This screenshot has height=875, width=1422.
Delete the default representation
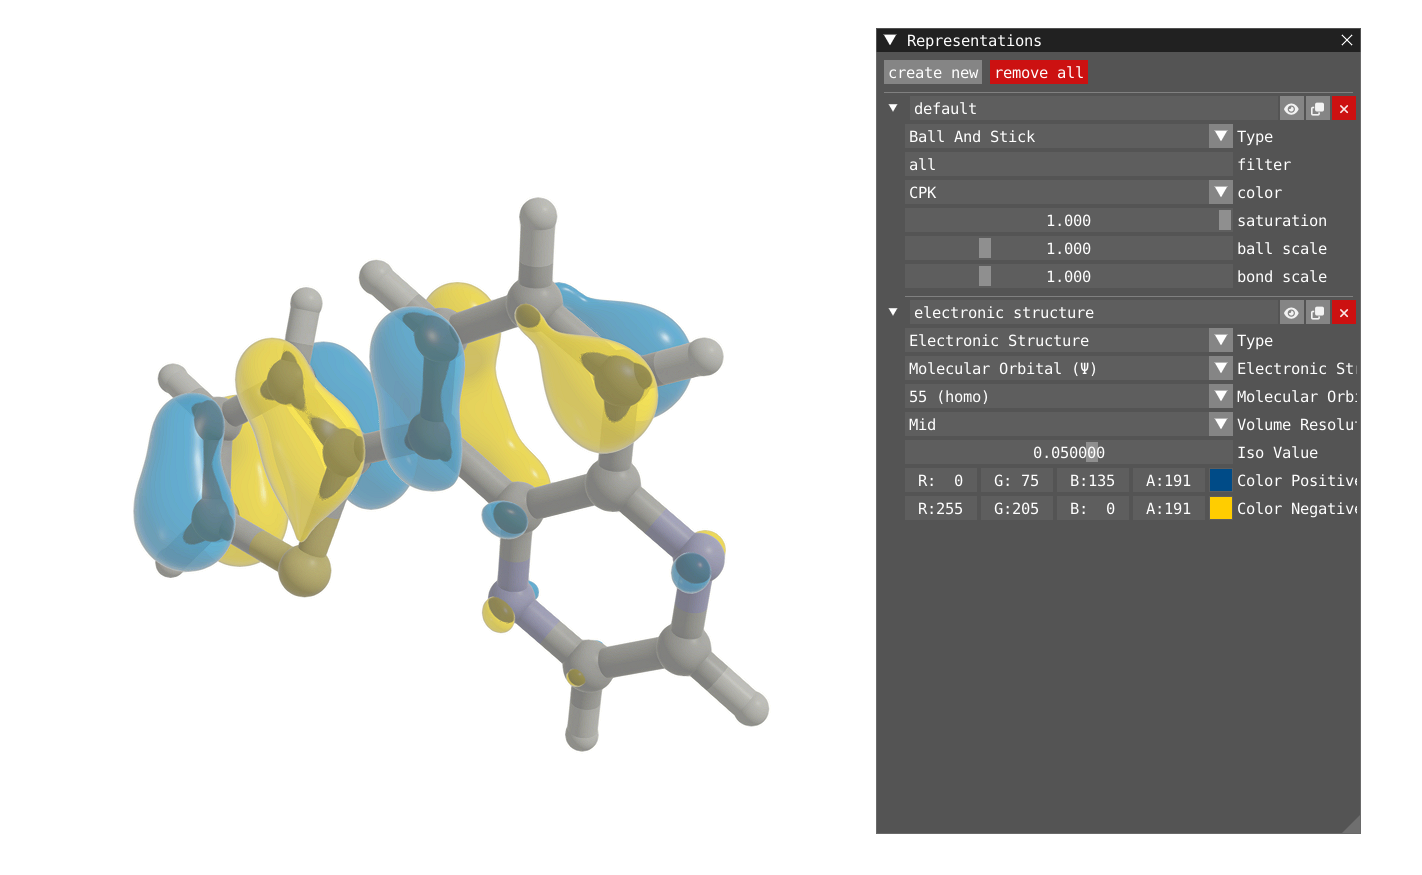(1344, 109)
